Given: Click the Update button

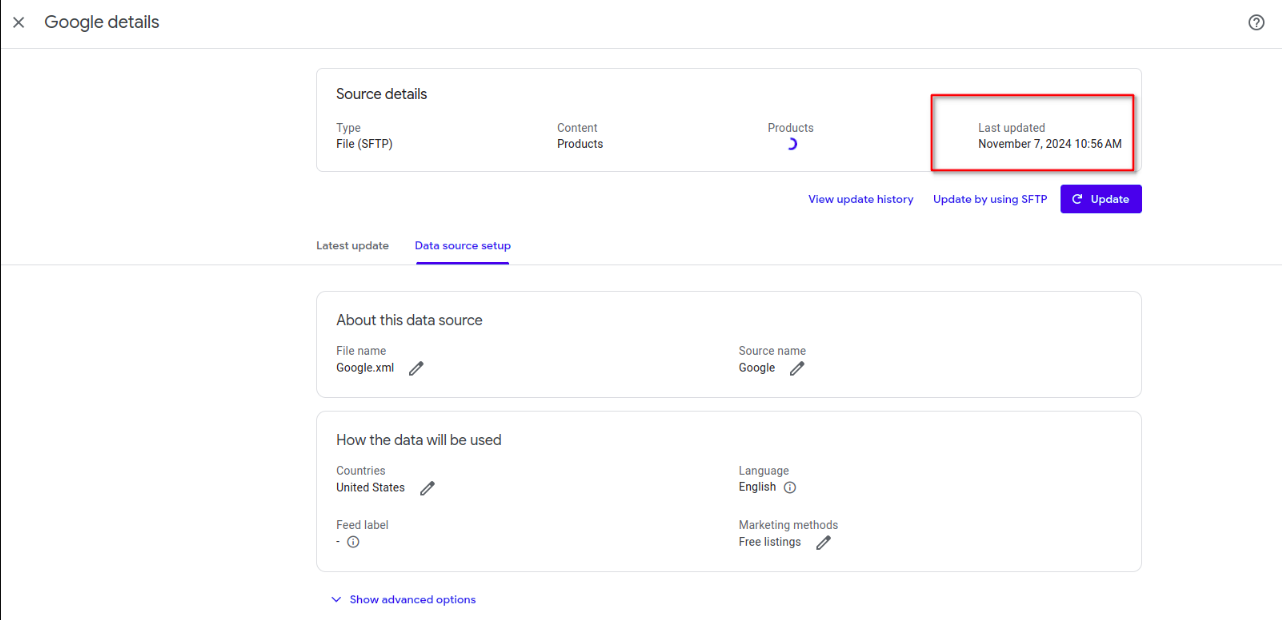Looking at the screenshot, I should [1101, 199].
